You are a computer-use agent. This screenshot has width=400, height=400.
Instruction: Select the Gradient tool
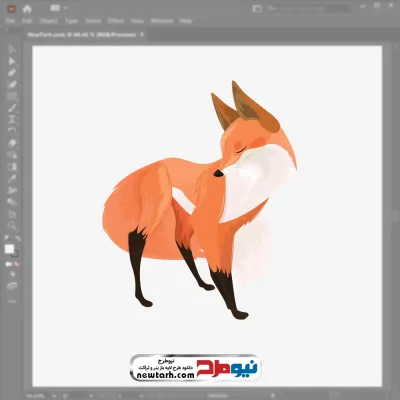pos(12,167)
